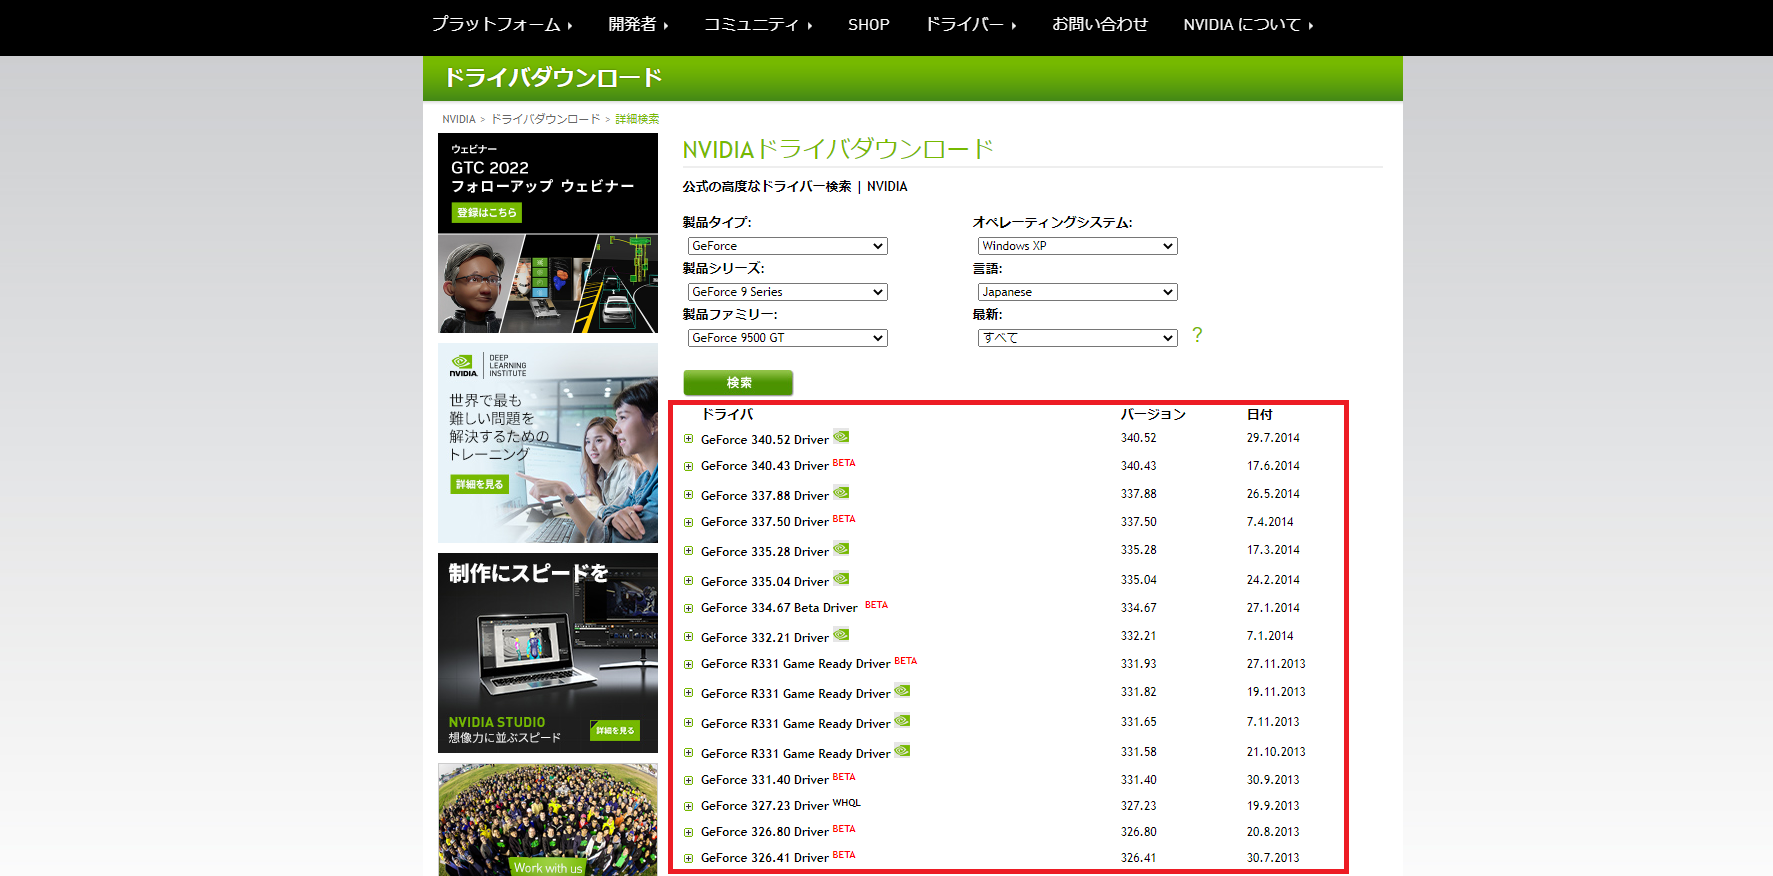
Task: Open the GeForce 9 Series product series dropdown
Action: 787,292
